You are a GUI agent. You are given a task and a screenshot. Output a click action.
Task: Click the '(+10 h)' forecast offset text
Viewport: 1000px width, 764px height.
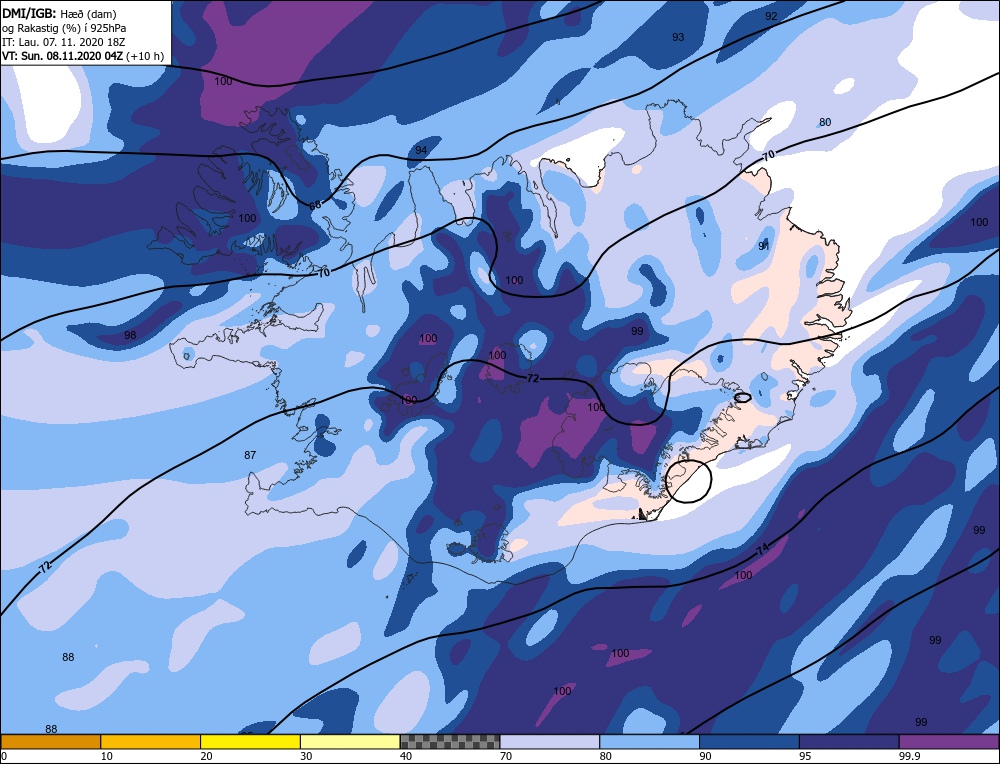pyautogui.click(x=145, y=56)
